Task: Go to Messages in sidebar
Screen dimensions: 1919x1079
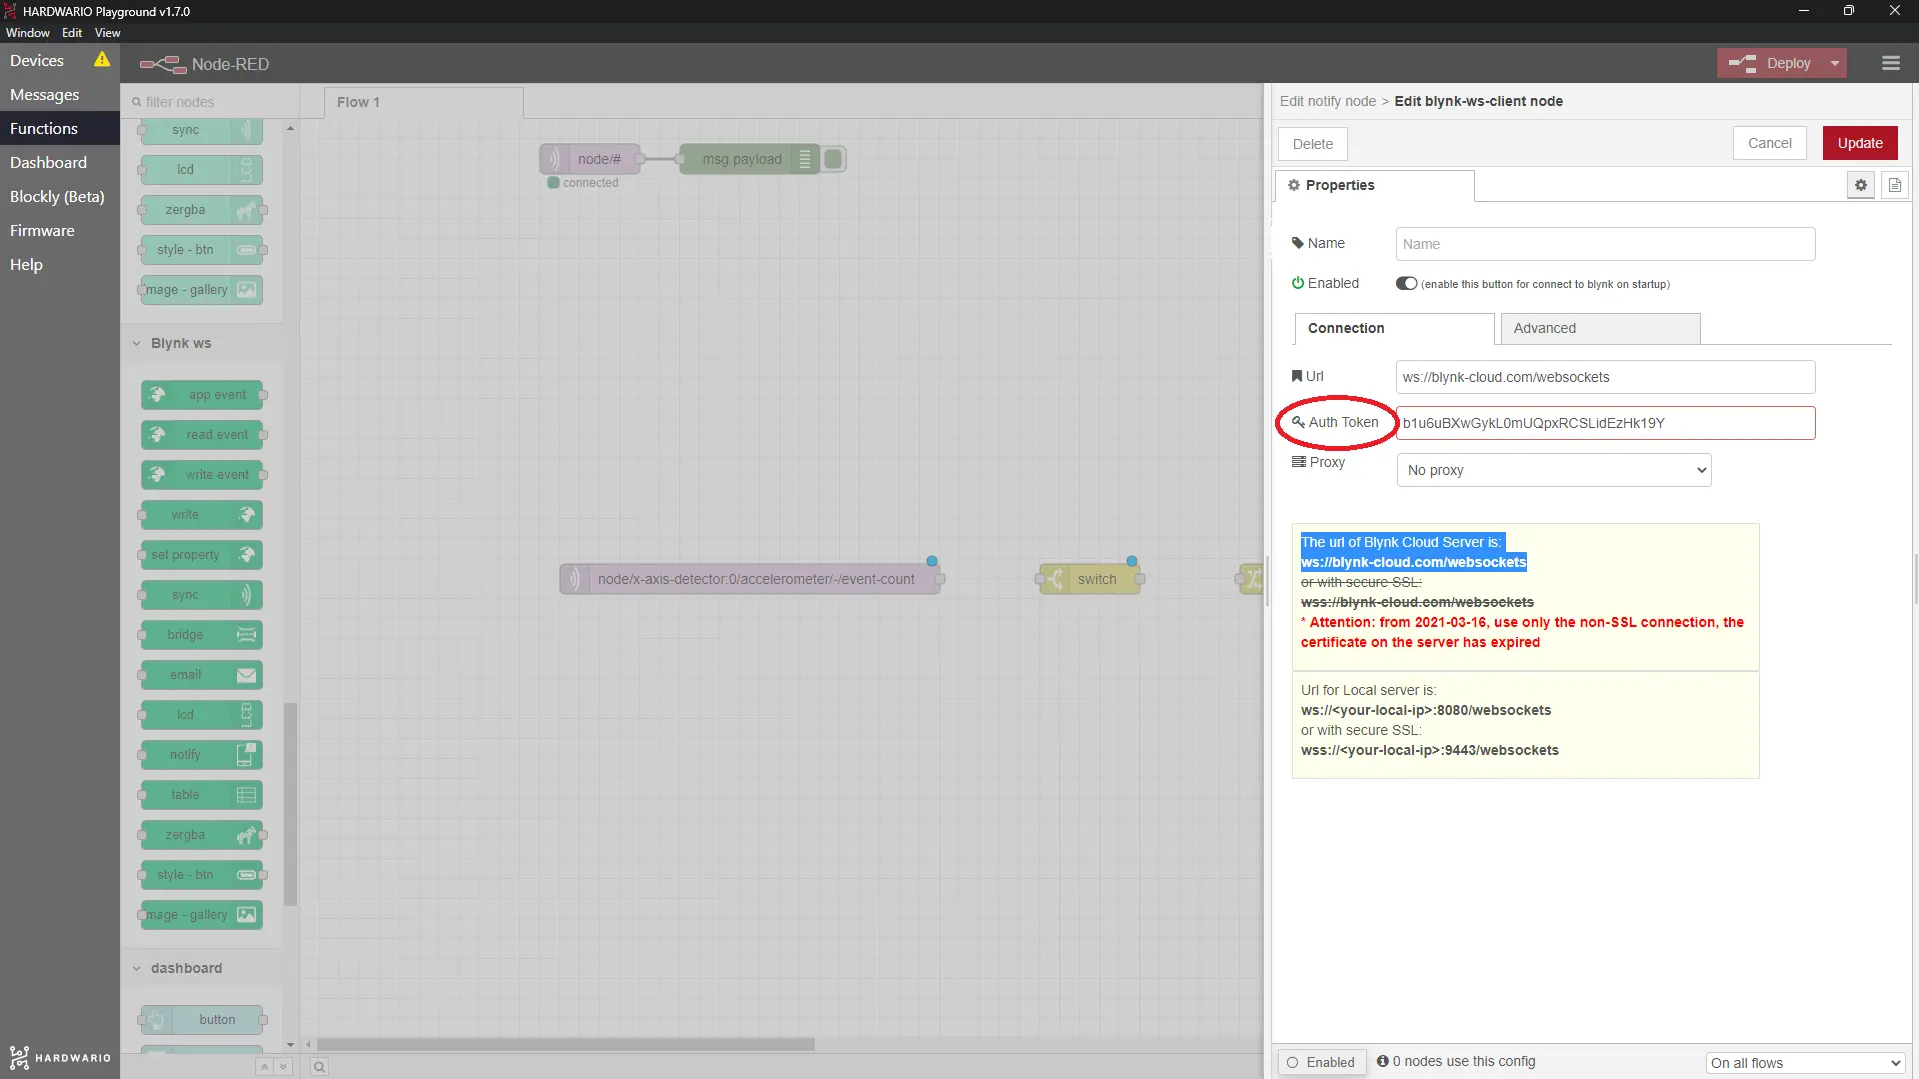Action: tap(60, 95)
